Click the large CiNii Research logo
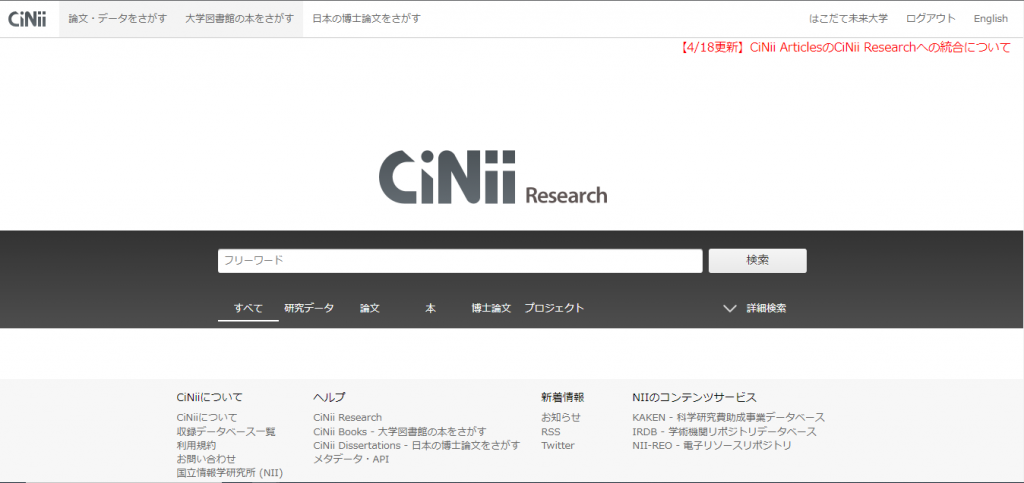 point(493,178)
